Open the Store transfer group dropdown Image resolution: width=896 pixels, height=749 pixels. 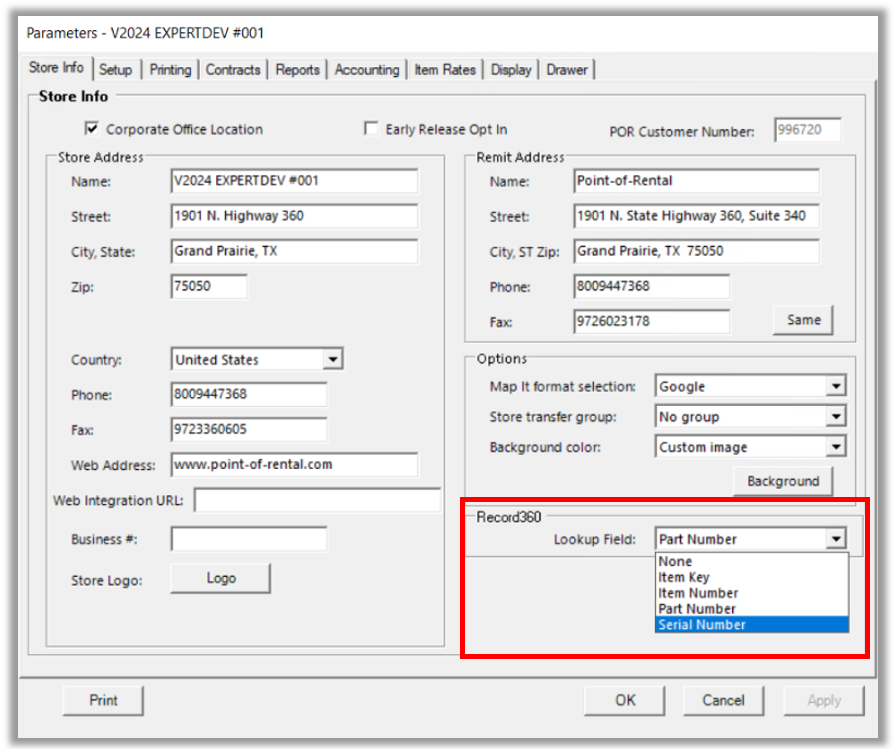tap(836, 417)
